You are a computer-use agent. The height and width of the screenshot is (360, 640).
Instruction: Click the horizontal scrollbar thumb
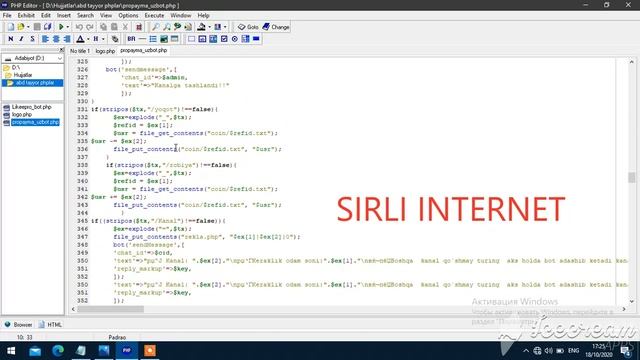111,309
